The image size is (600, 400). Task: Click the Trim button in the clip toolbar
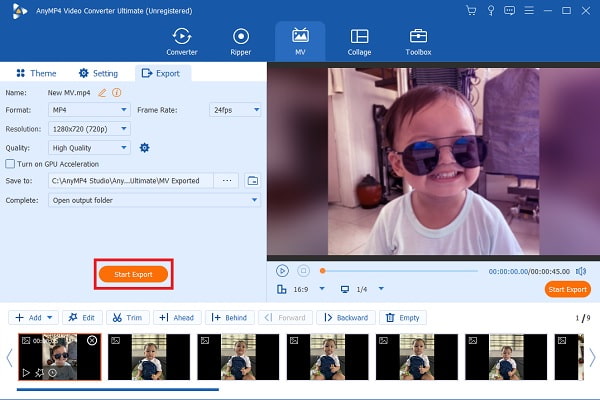point(130,317)
